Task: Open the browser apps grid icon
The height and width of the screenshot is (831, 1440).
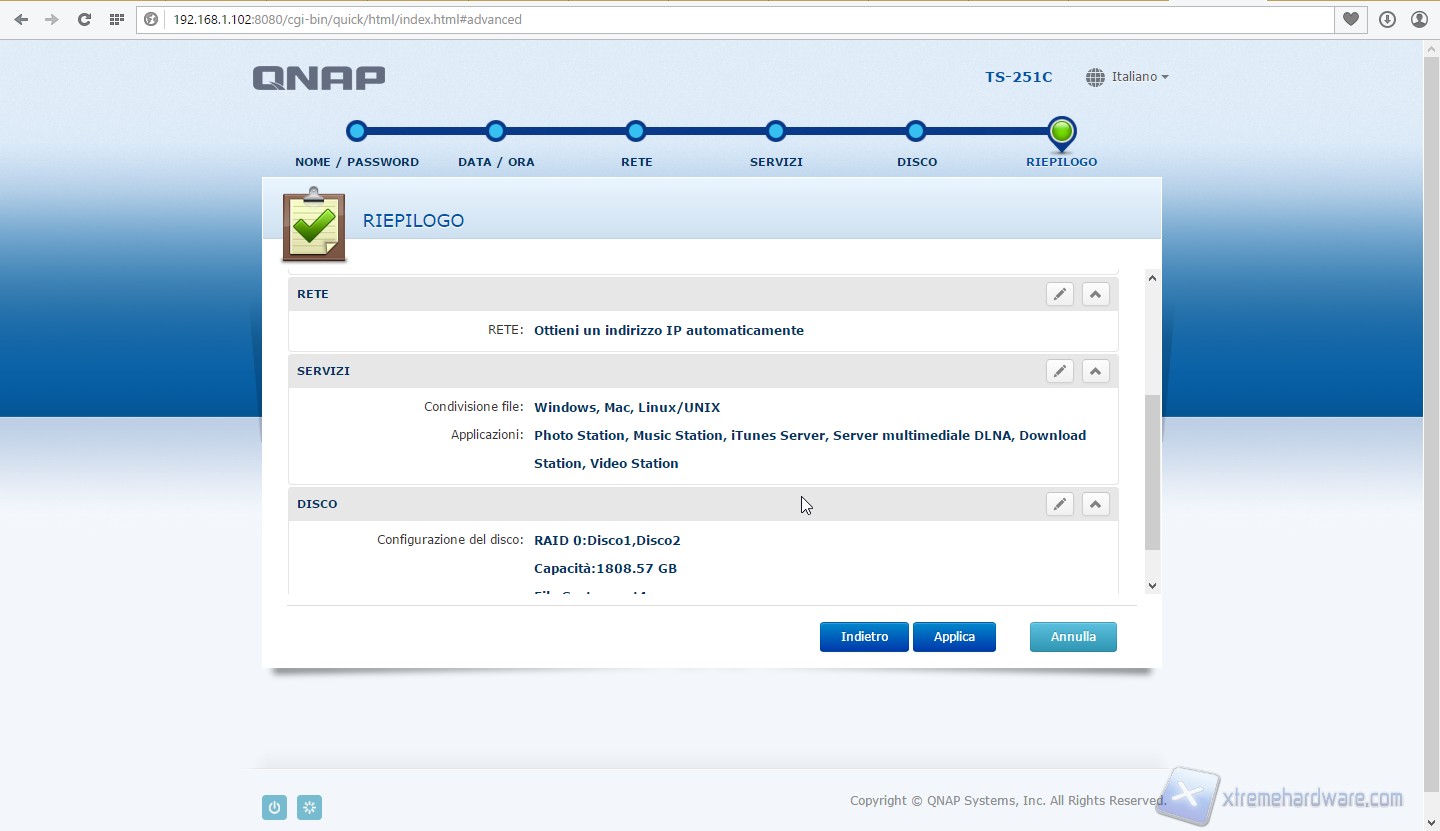Action: [x=117, y=19]
